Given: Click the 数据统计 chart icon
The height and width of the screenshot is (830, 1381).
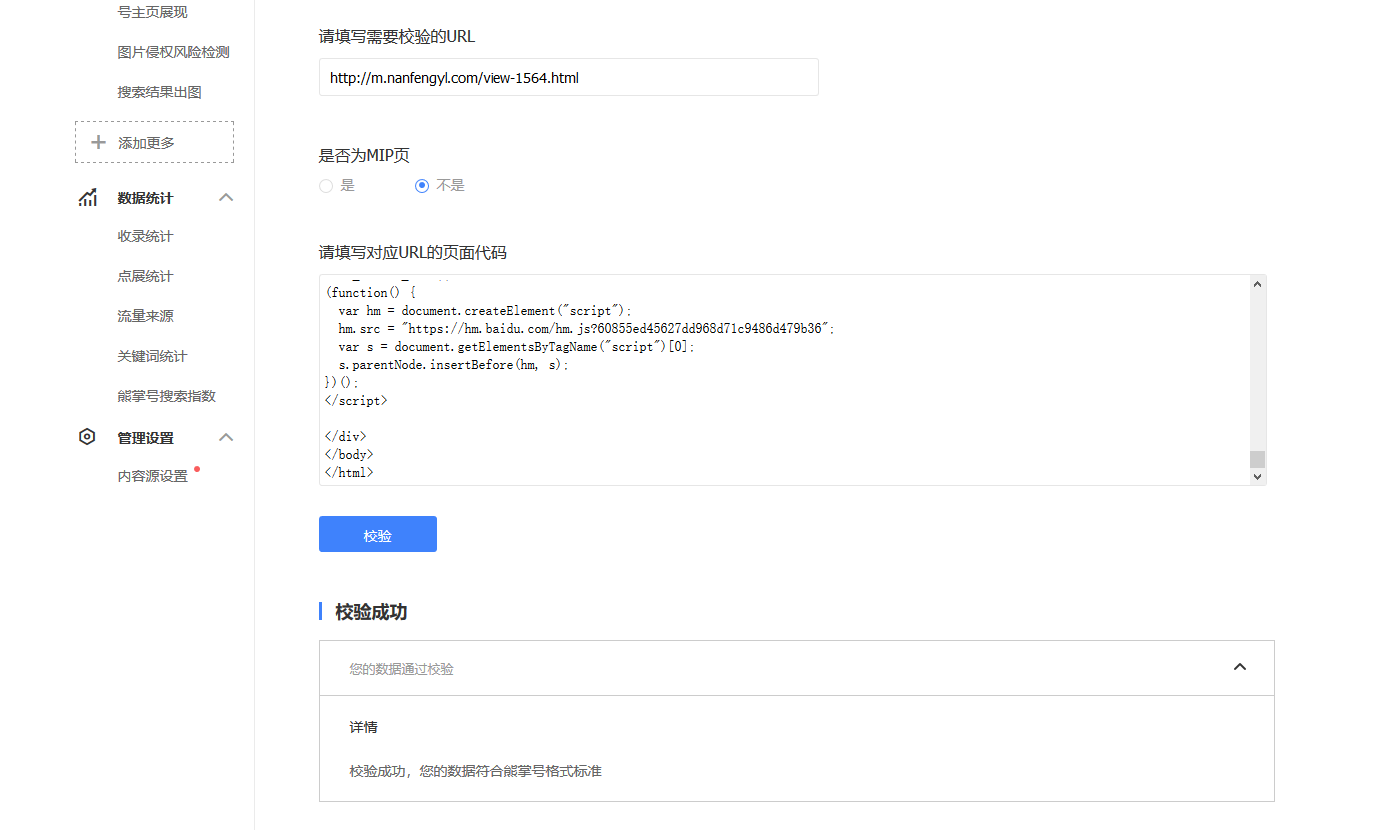Looking at the screenshot, I should (x=88, y=197).
